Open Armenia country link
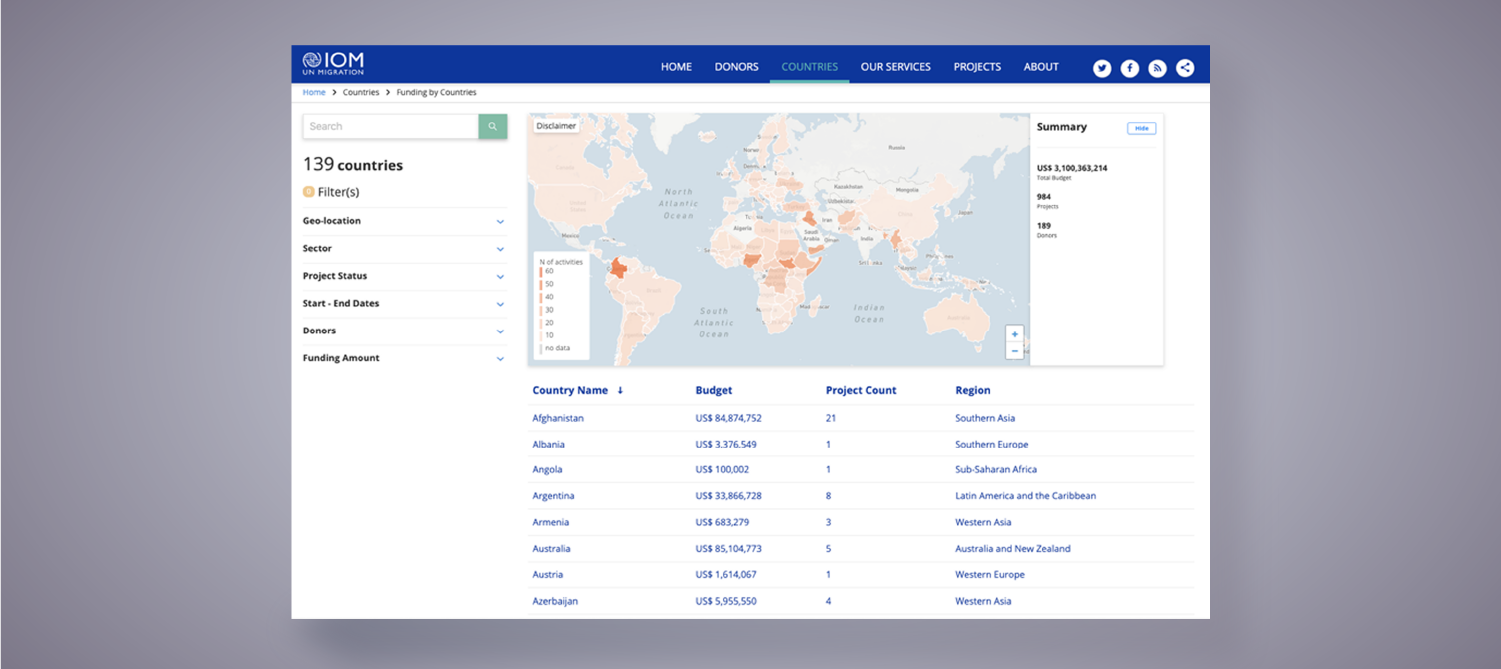The height and width of the screenshot is (669, 1501). coord(550,522)
